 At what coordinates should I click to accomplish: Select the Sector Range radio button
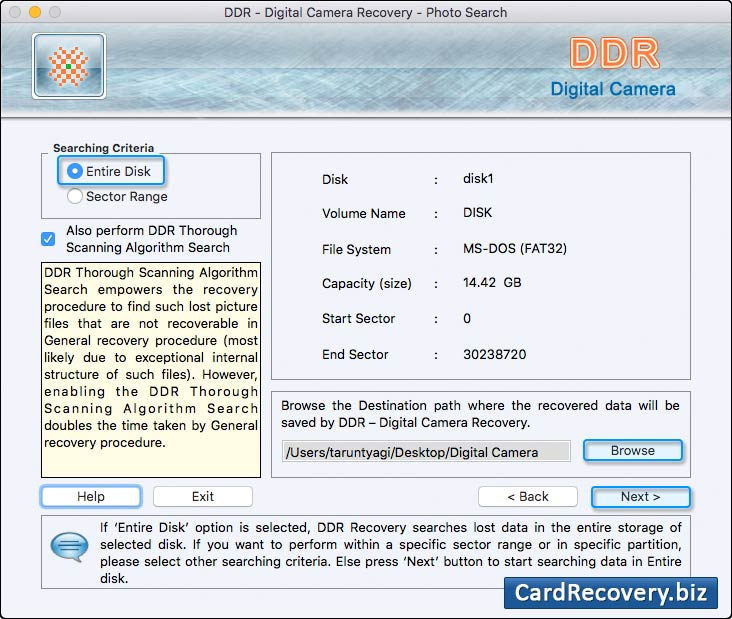click(75, 197)
